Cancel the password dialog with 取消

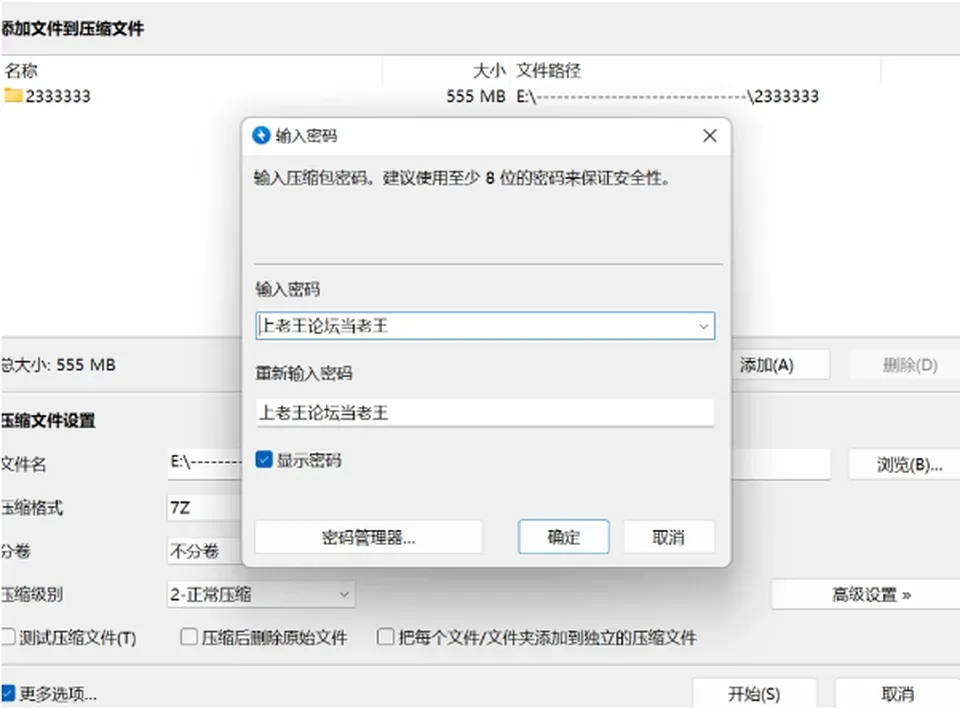669,537
